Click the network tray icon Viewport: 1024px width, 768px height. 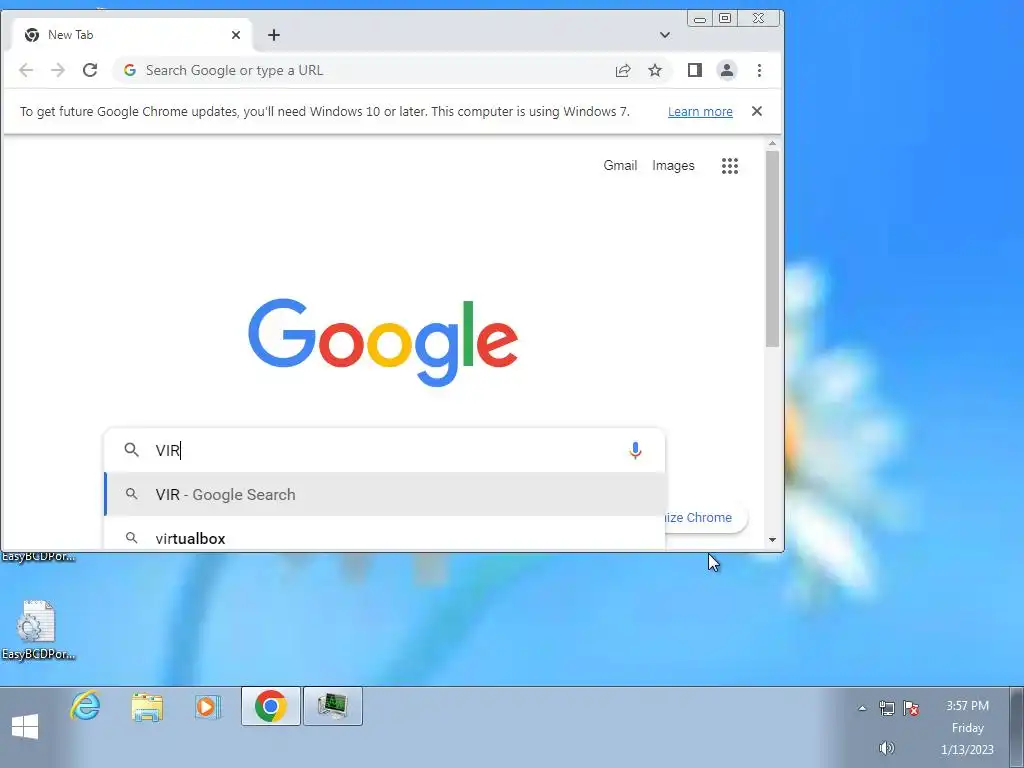click(887, 708)
